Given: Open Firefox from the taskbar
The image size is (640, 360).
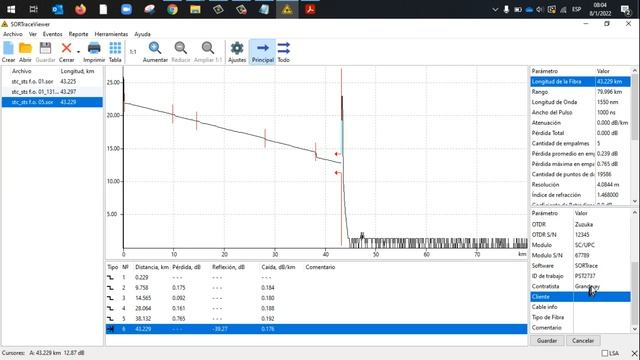Looking at the screenshot, I should (x=80, y=9).
